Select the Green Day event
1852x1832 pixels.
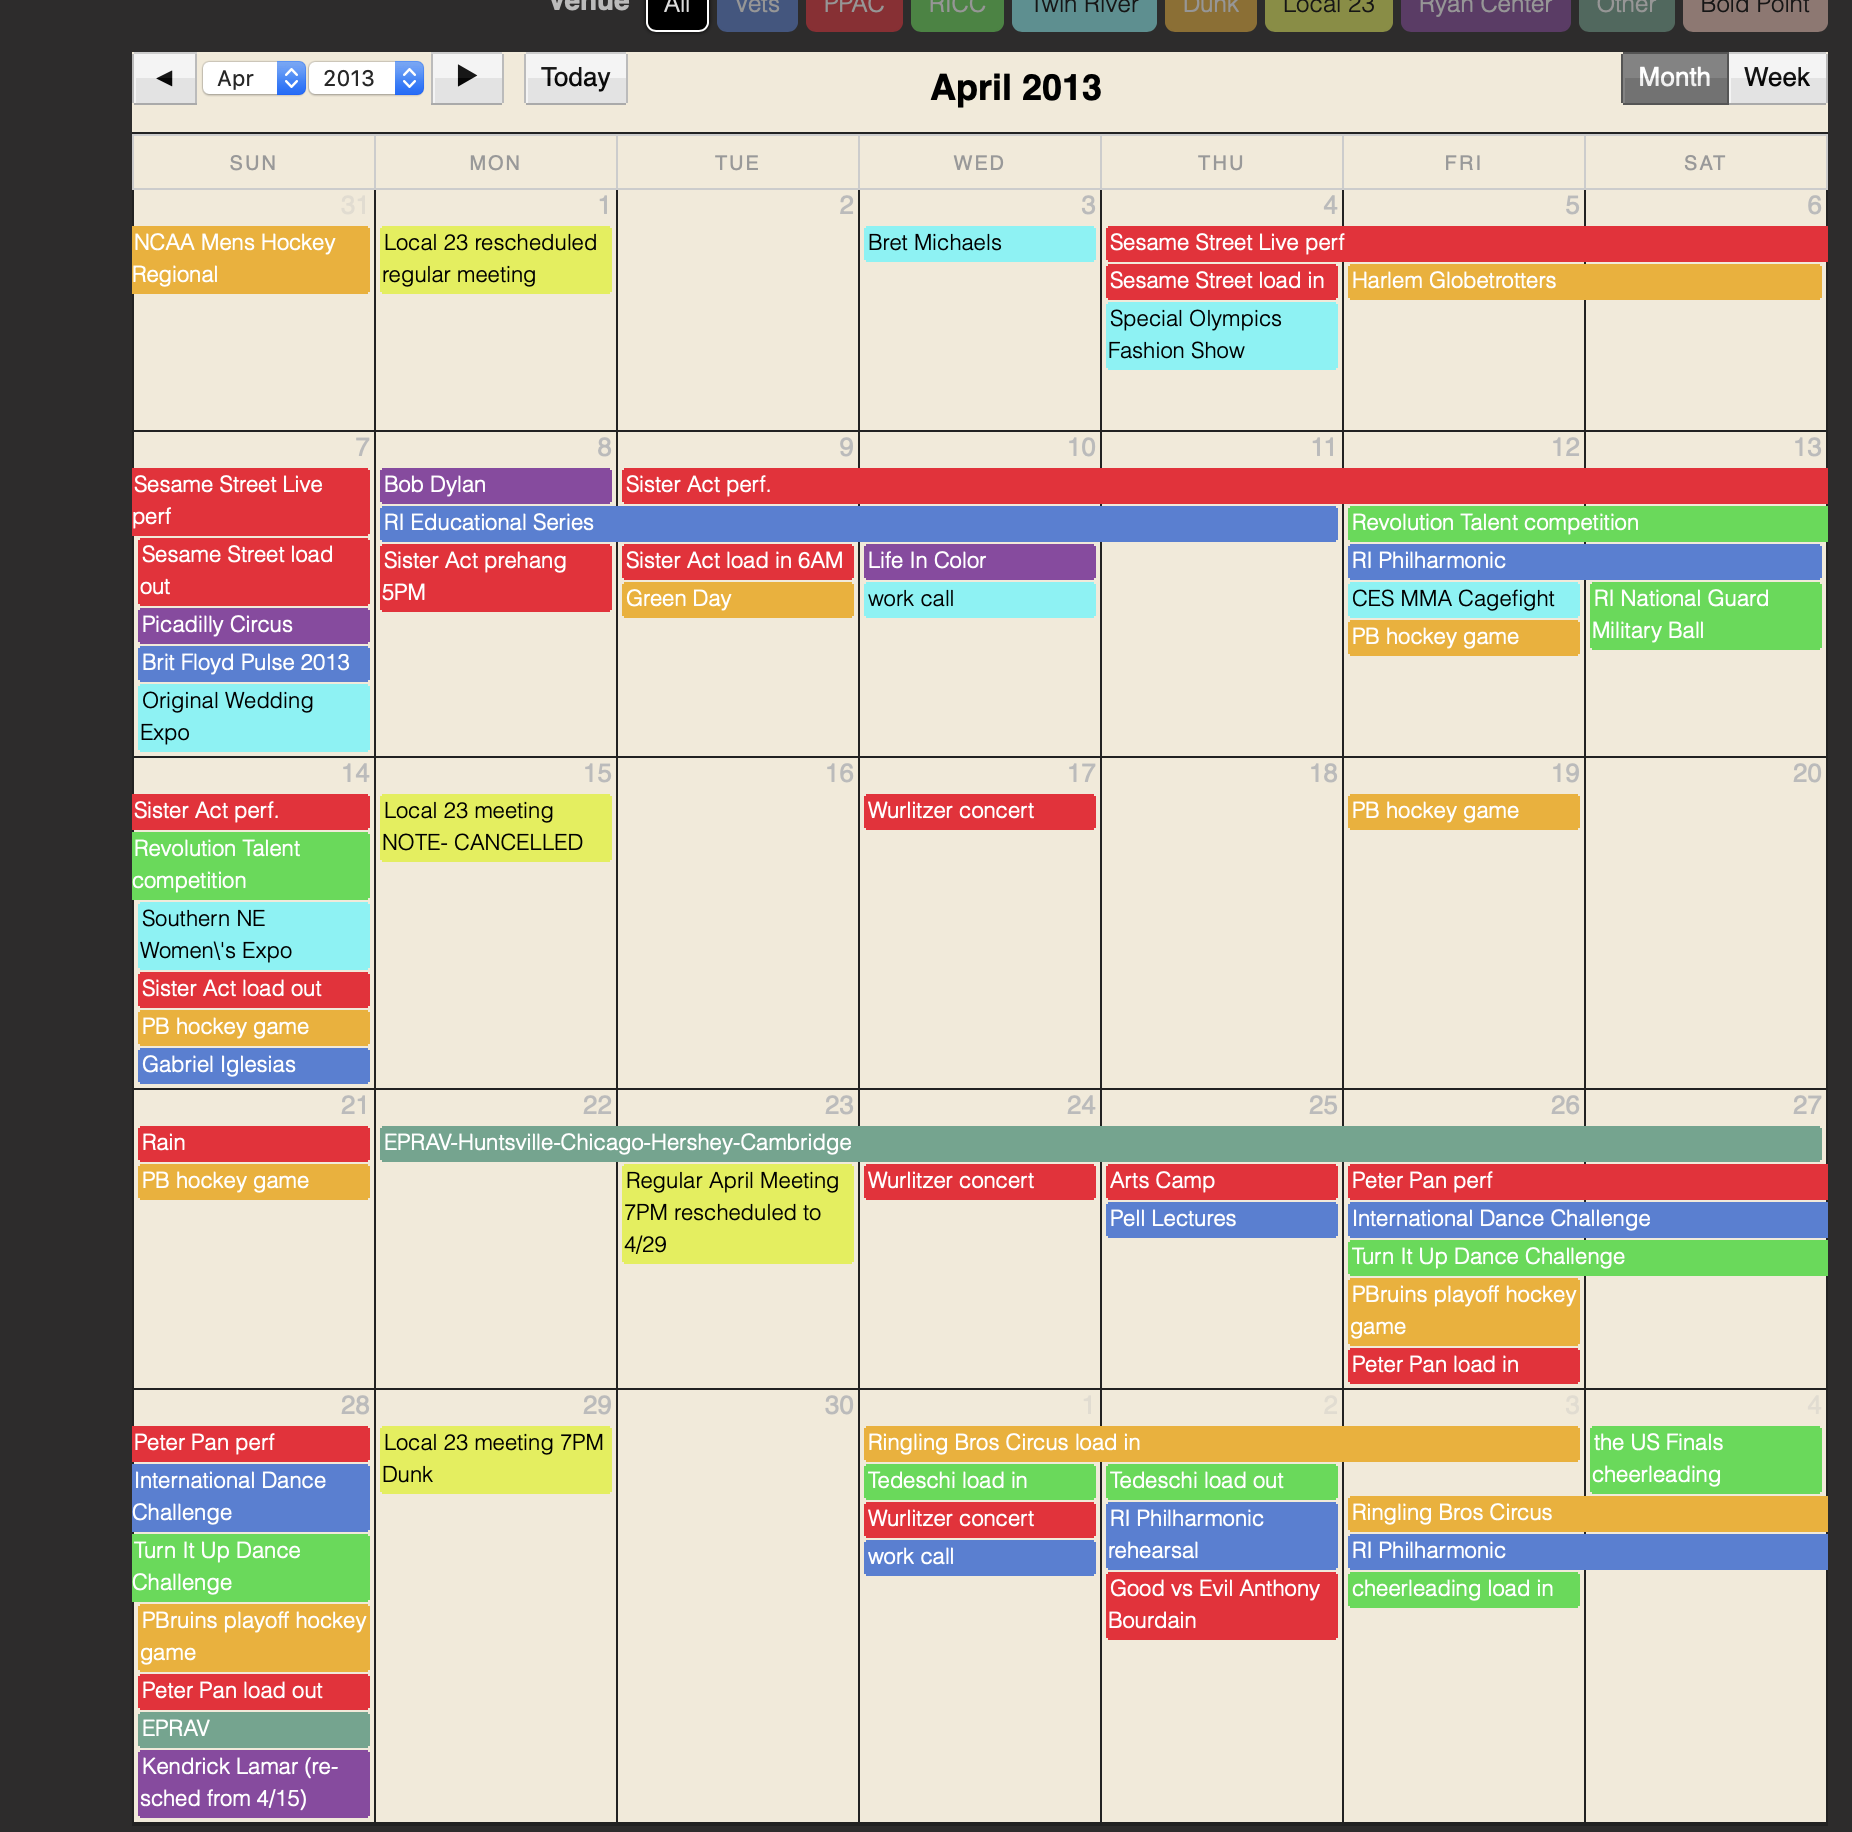[737, 599]
